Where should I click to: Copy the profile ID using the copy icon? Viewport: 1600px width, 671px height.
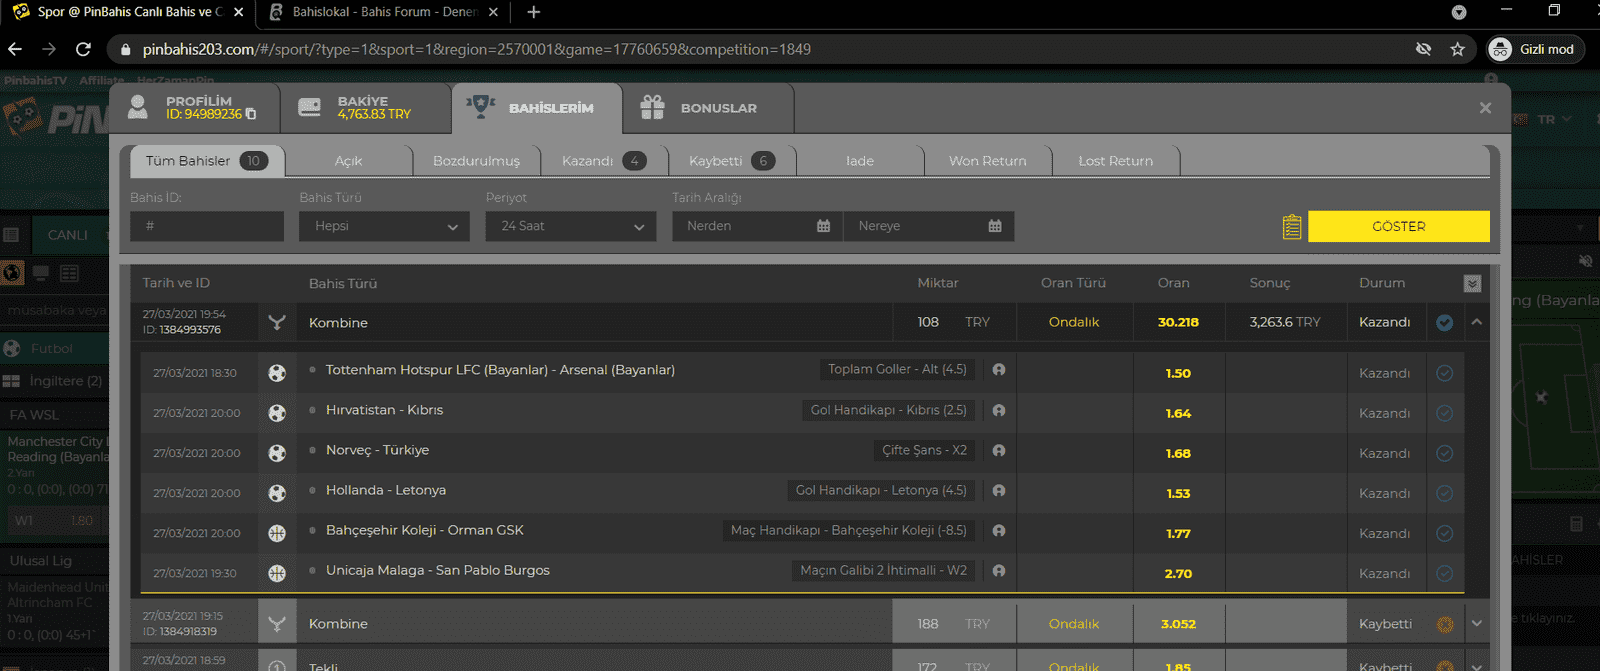coord(251,114)
